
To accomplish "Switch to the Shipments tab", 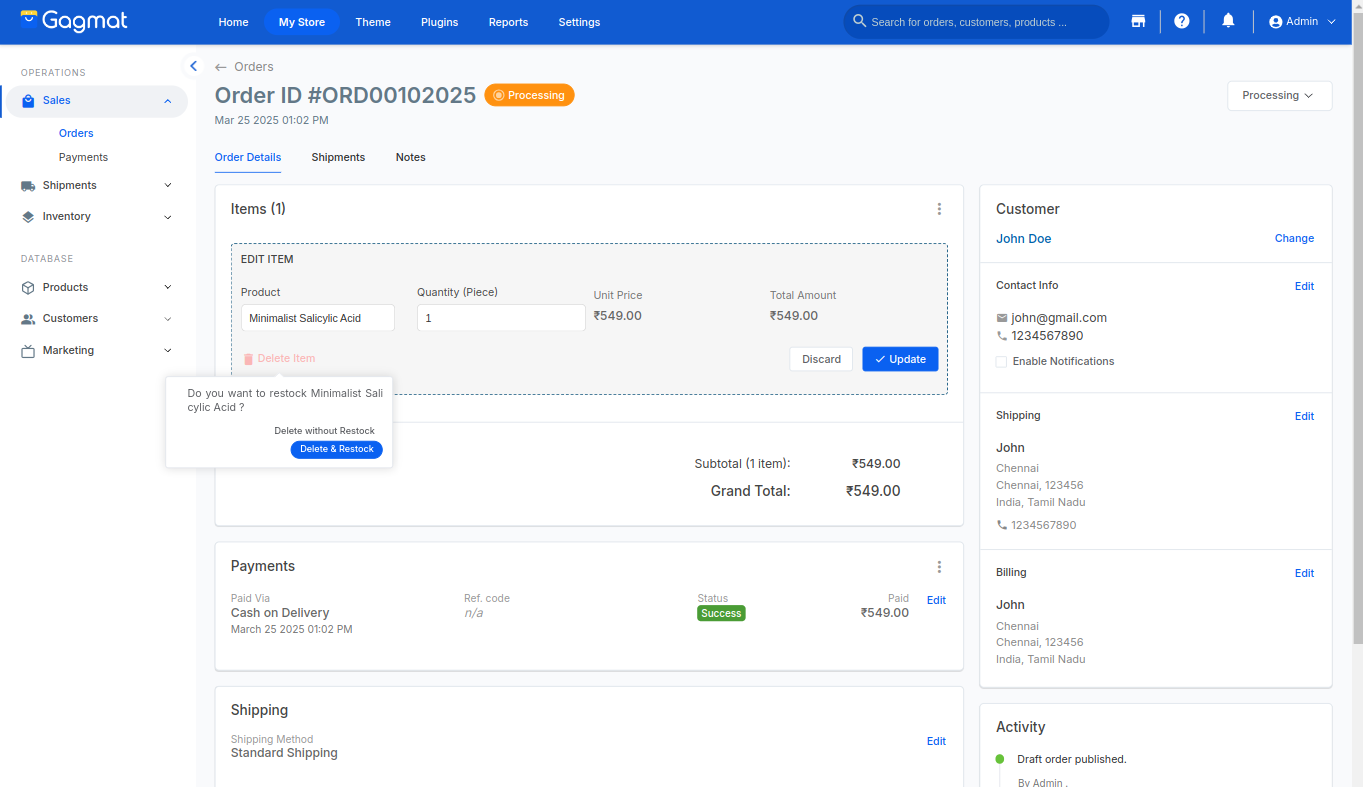I will click(x=338, y=158).
